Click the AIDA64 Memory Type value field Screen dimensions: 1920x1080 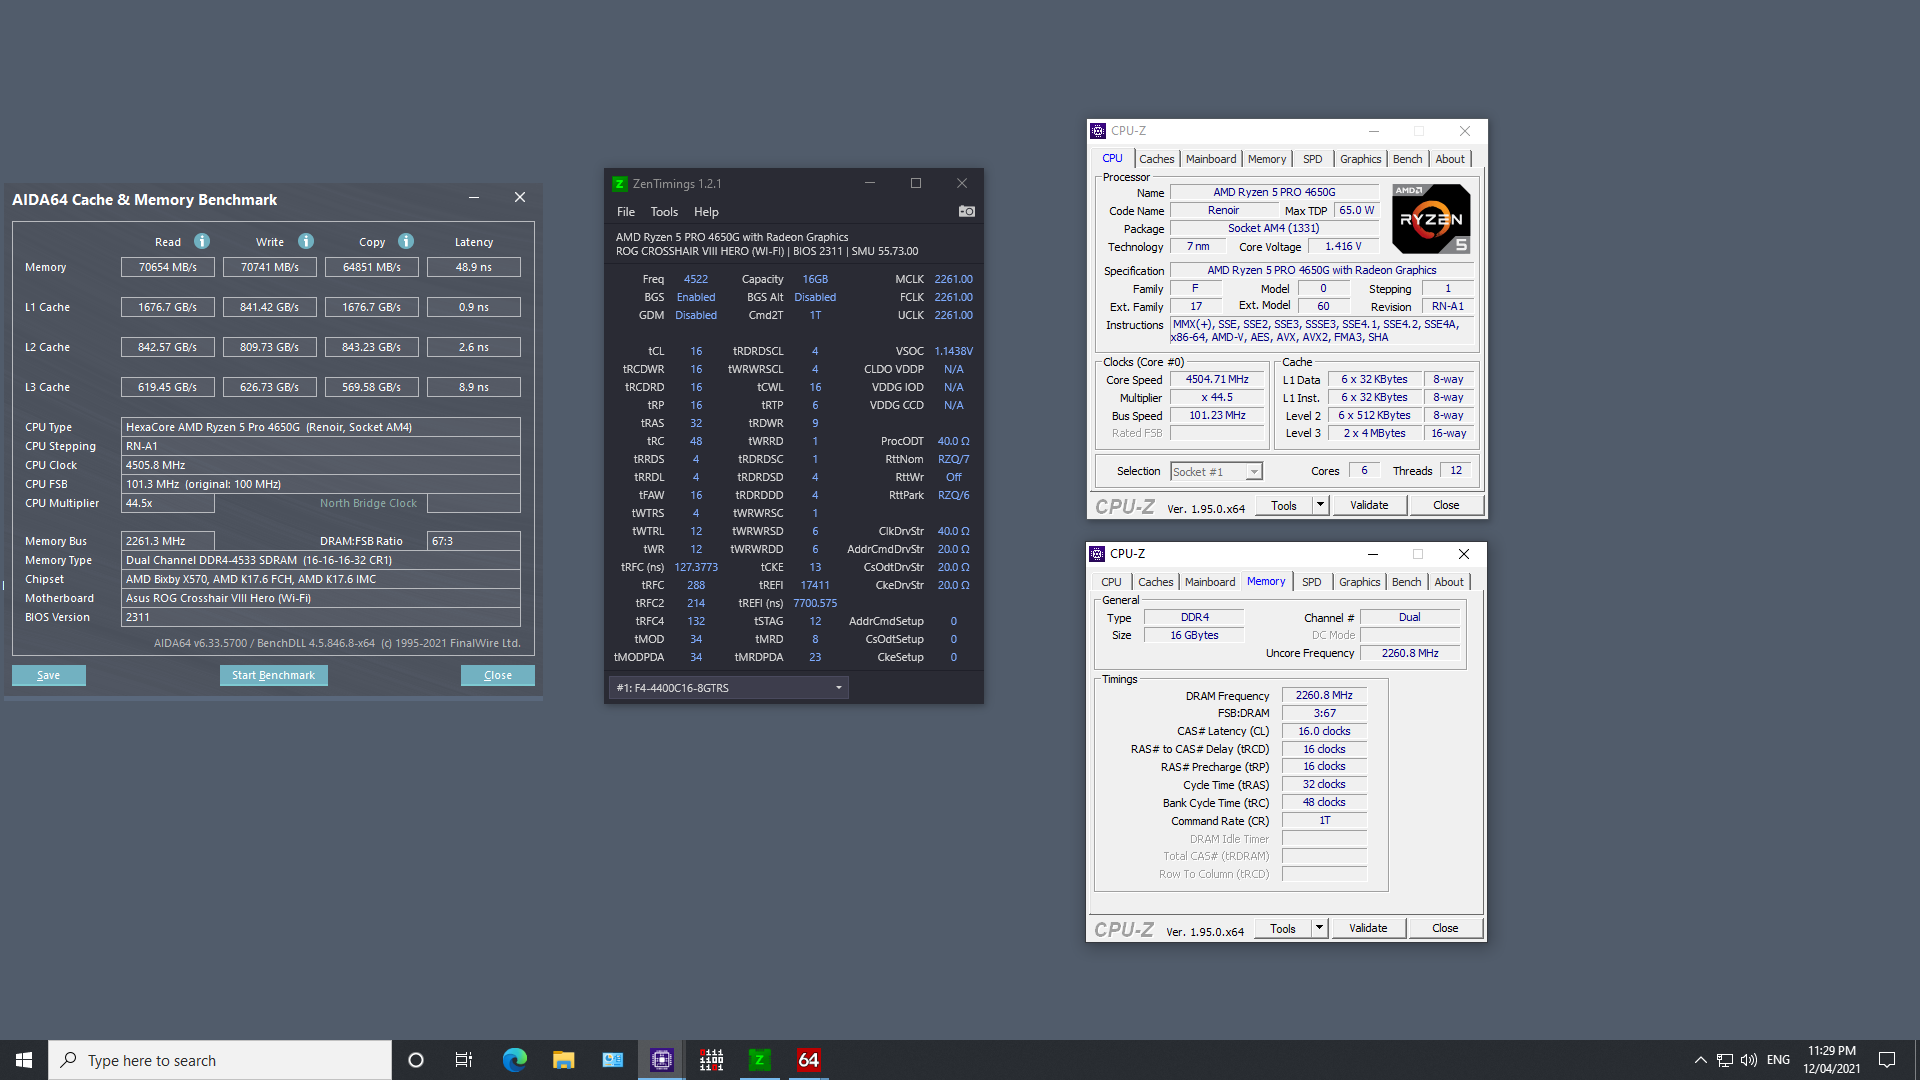click(320, 560)
